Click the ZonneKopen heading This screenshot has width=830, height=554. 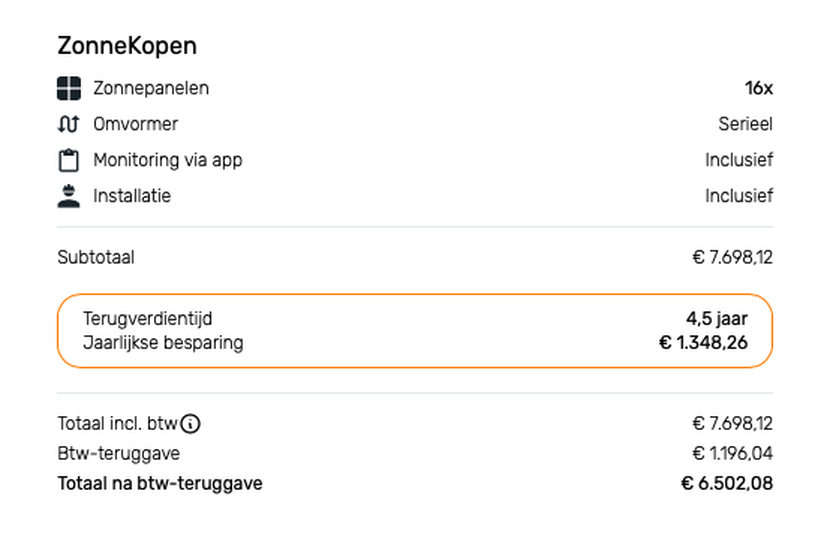pyautogui.click(x=127, y=46)
